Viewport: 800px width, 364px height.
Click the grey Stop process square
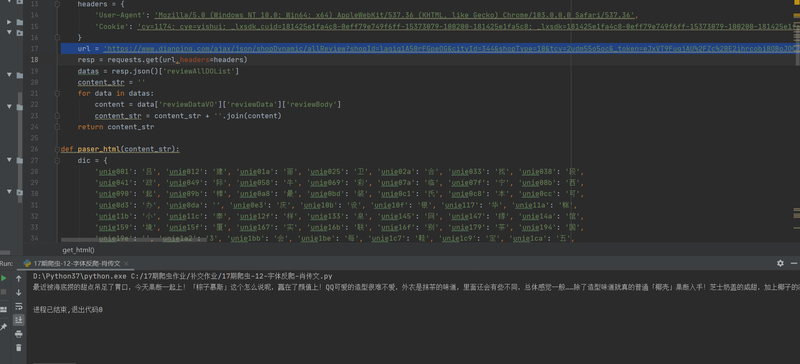pos(4,292)
